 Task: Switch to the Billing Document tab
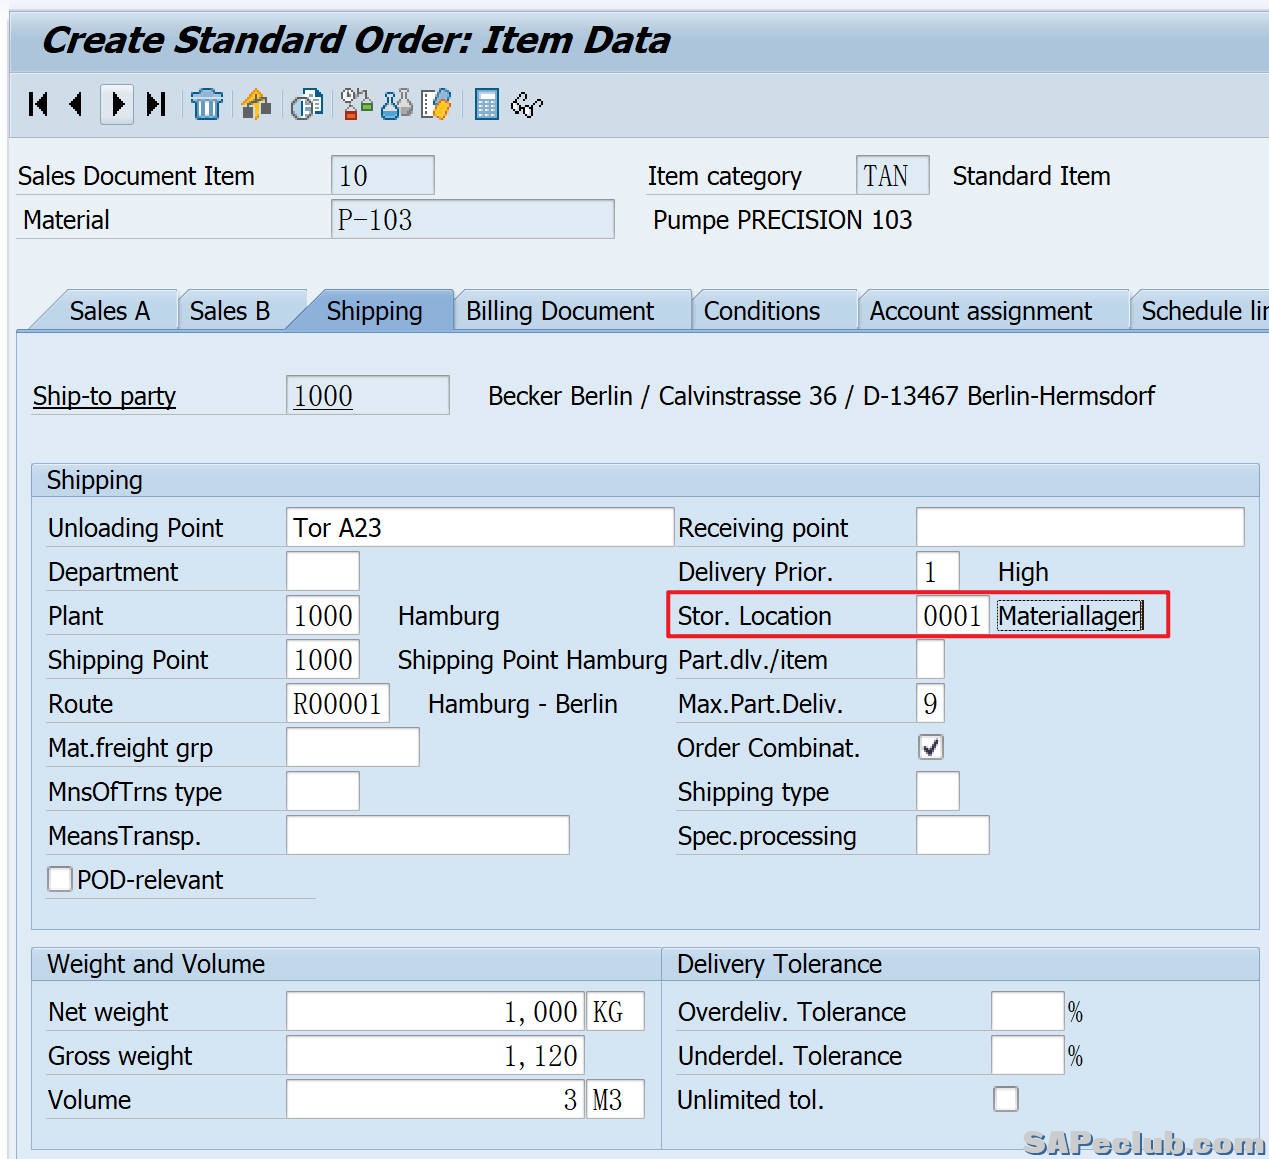[x=560, y=311]
